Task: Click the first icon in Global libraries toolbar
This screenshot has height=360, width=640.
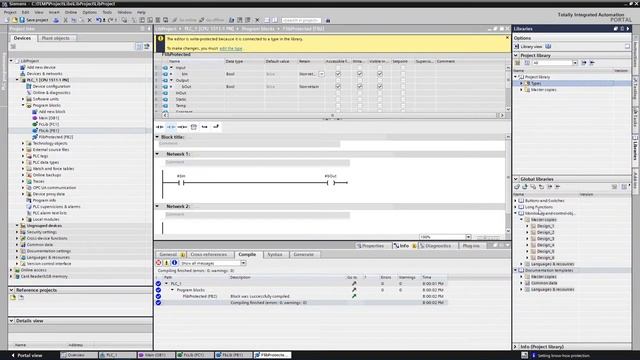Action: (517, 187)
